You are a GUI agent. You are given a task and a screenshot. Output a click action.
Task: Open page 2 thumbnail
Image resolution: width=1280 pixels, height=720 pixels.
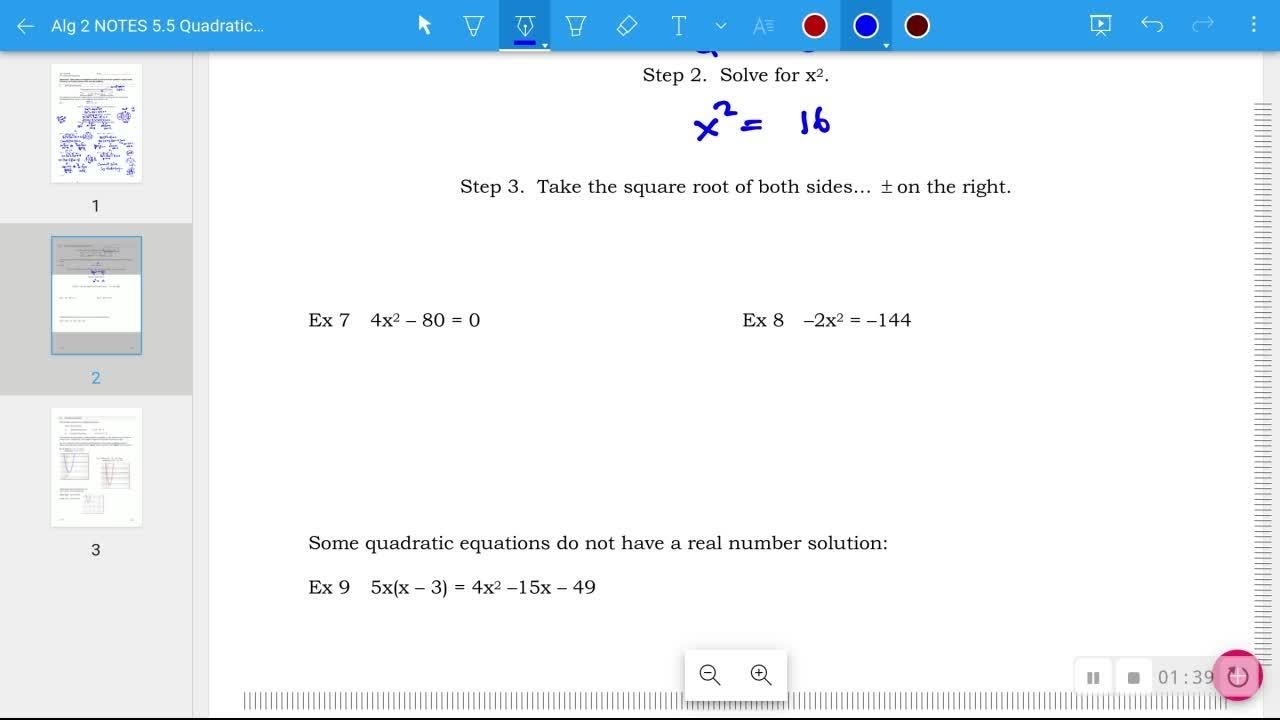tap(96, 295)
